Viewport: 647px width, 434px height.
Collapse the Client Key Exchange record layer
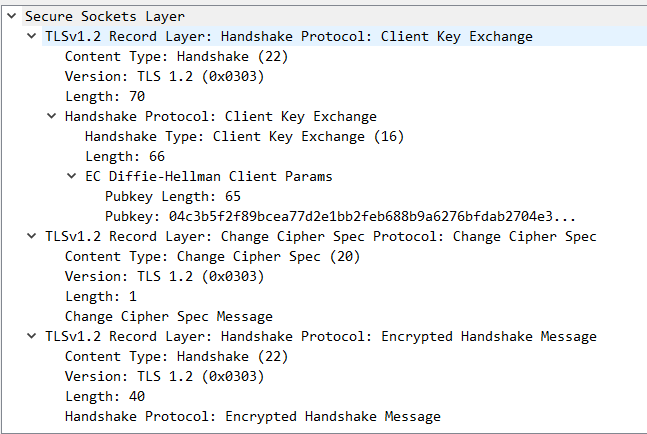[31, 36]
